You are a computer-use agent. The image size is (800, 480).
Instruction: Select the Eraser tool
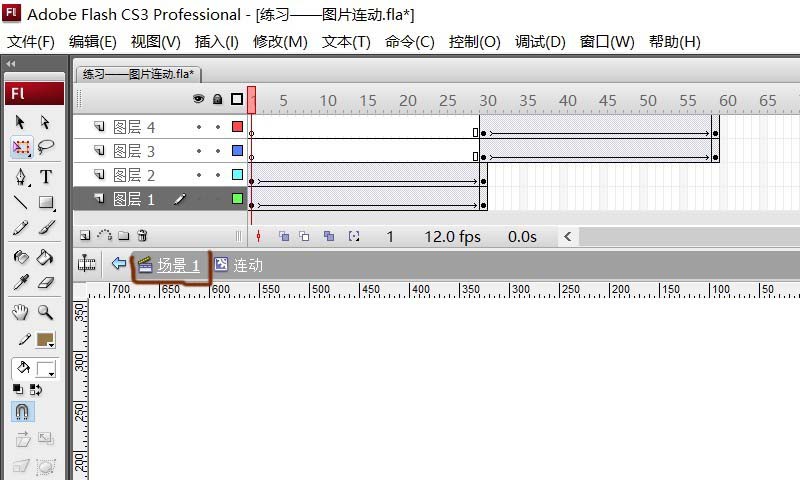[x=45, y=282]
